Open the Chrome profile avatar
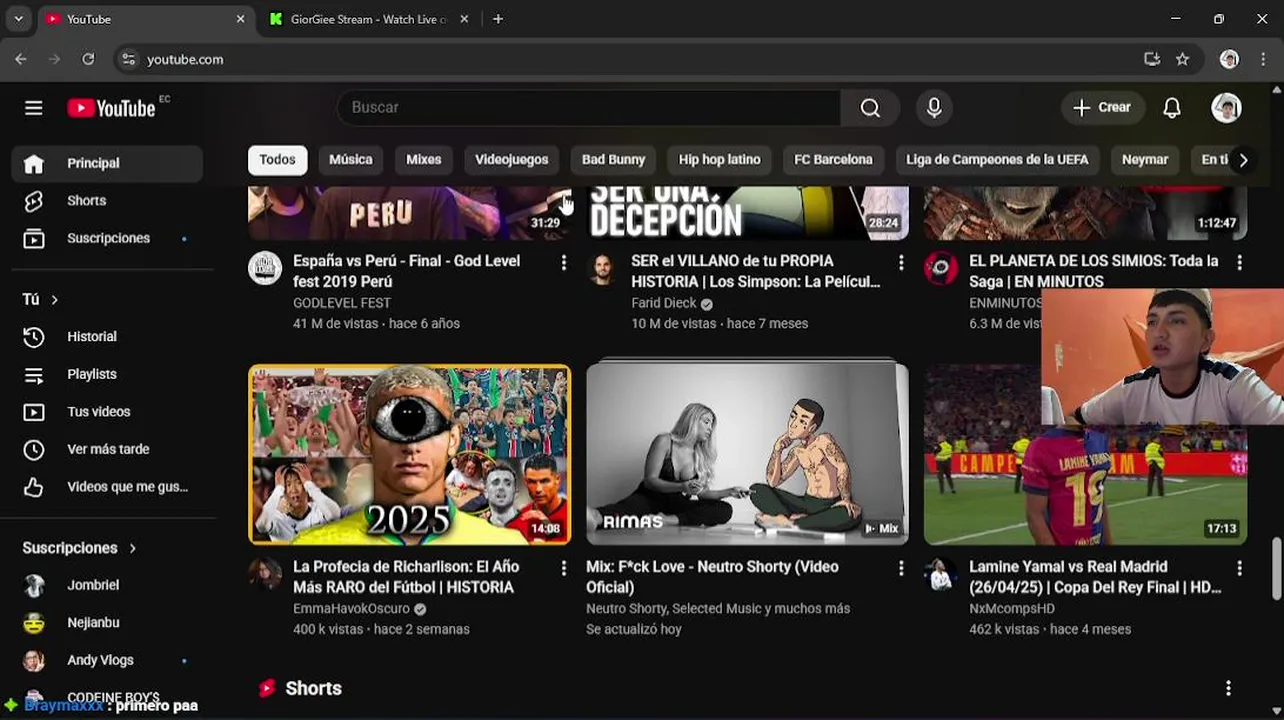This screenshot has width=1284, height=720. pyautogui.click(x=1229, y=59)
